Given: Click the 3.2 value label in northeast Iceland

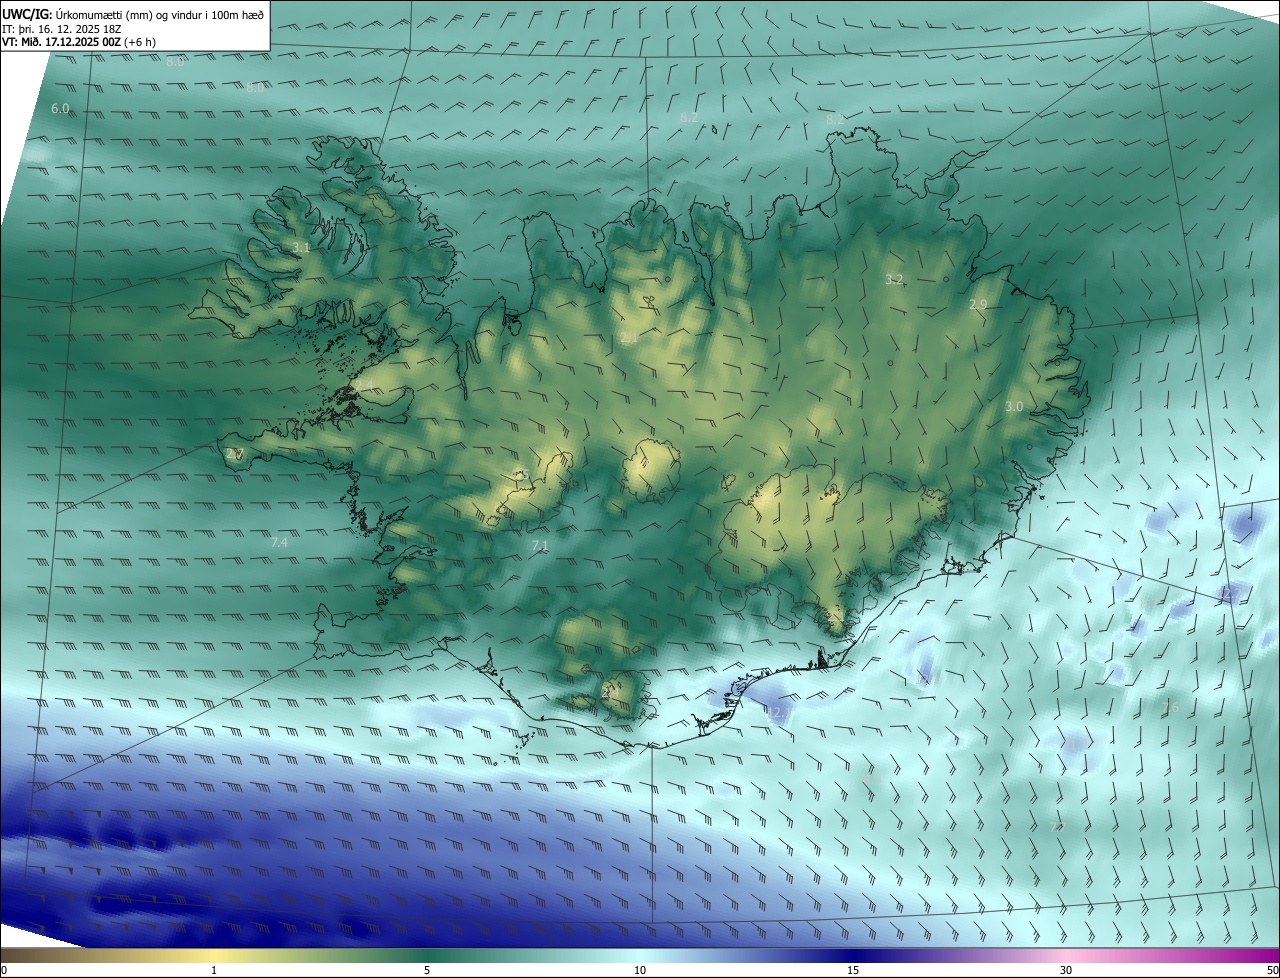Looking at the screenshot, I should tap(895, 279).
